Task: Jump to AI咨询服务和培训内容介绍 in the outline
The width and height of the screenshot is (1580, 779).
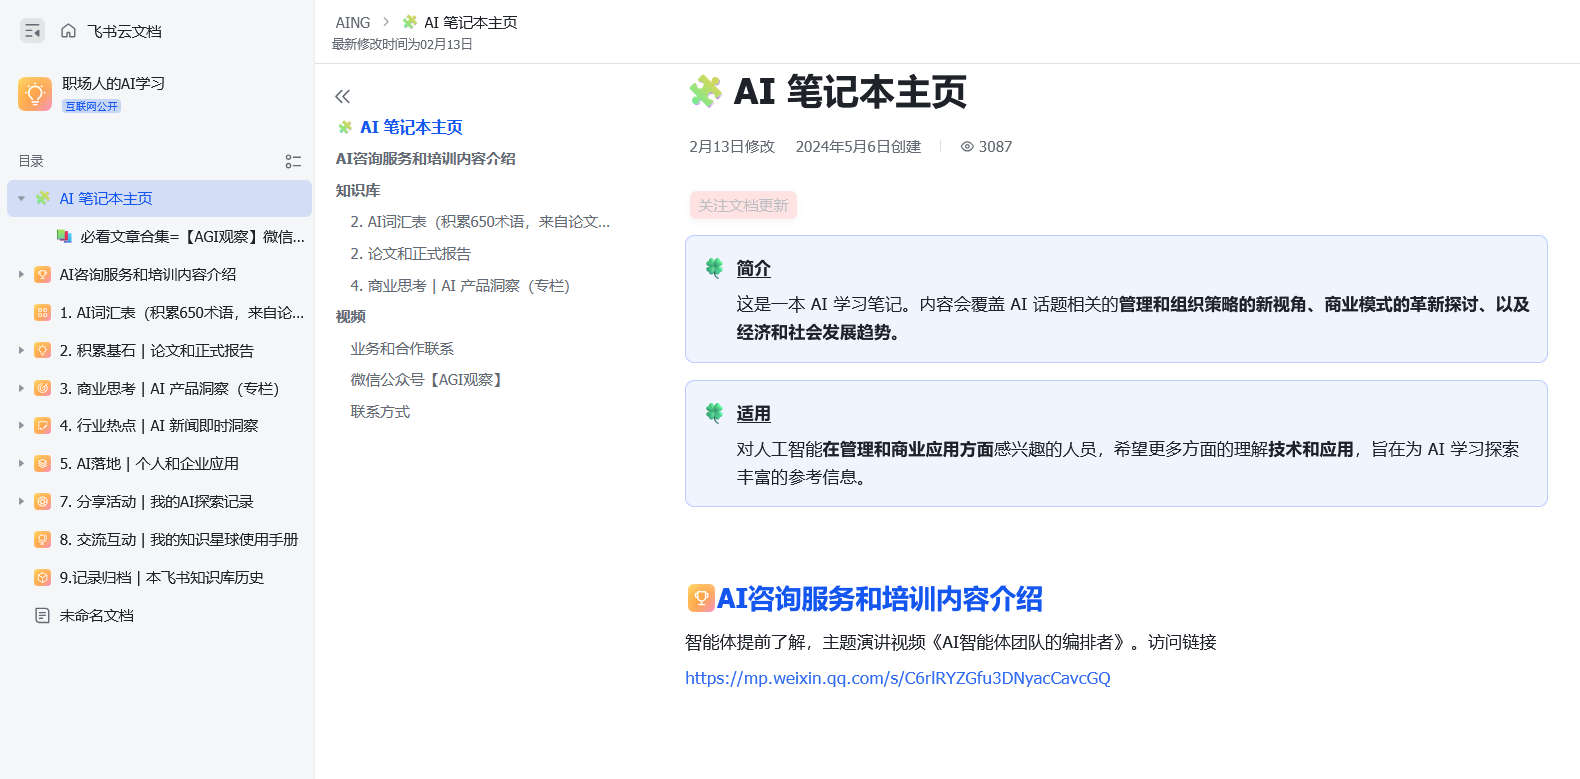Action: (425, 158)
